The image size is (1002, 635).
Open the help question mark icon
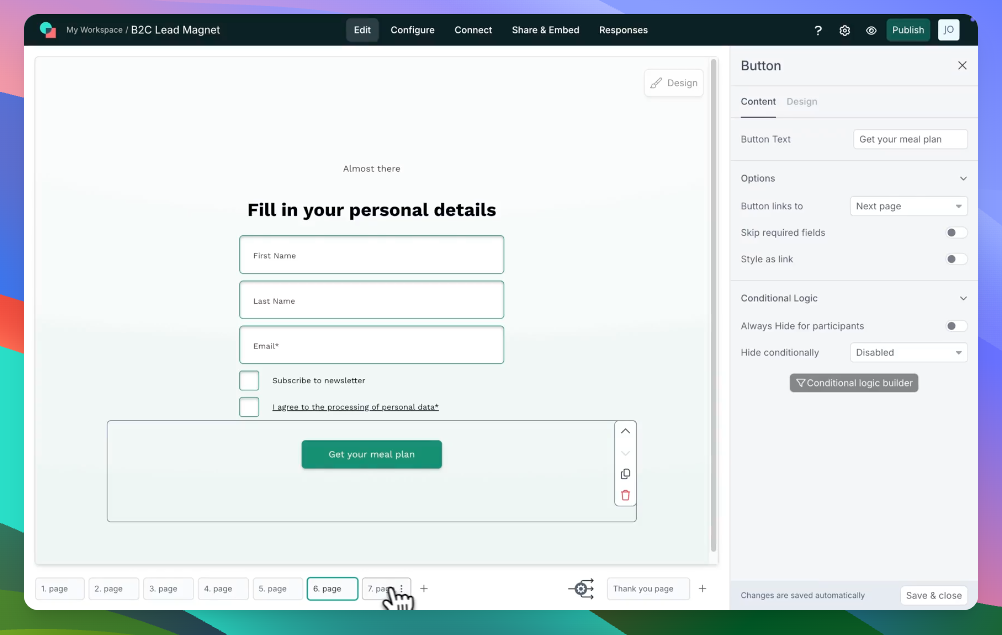(x=818, y=30)
